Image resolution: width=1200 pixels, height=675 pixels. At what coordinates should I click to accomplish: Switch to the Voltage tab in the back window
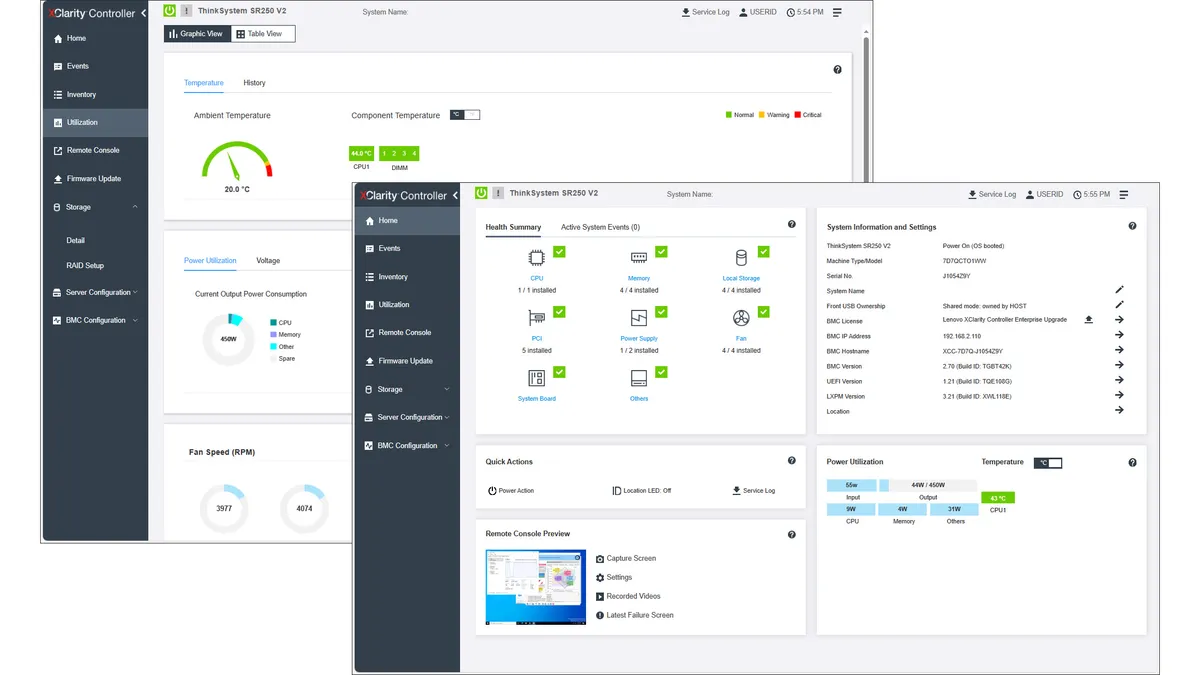coord(268,261)
